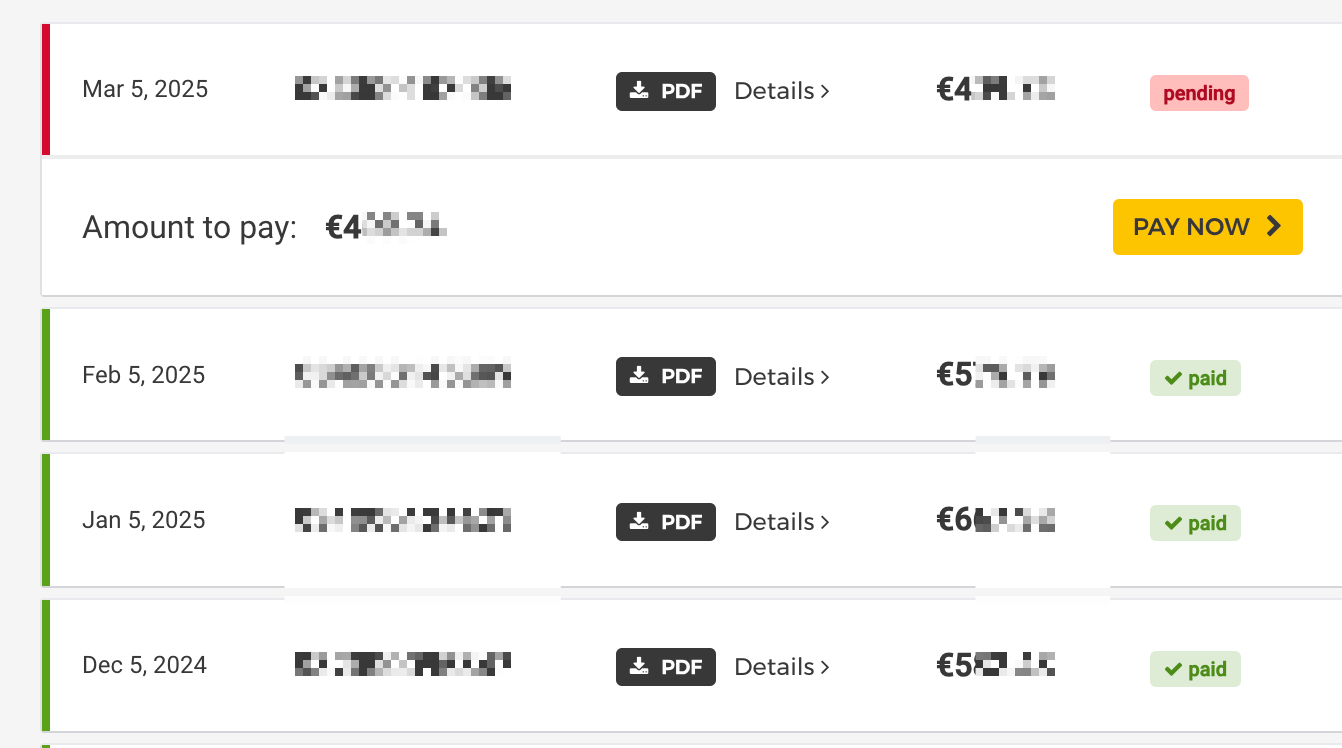Click the paid badge for Jan 5, 2025
This screenshot has width=1342, height=748.
click(1195, 524)
